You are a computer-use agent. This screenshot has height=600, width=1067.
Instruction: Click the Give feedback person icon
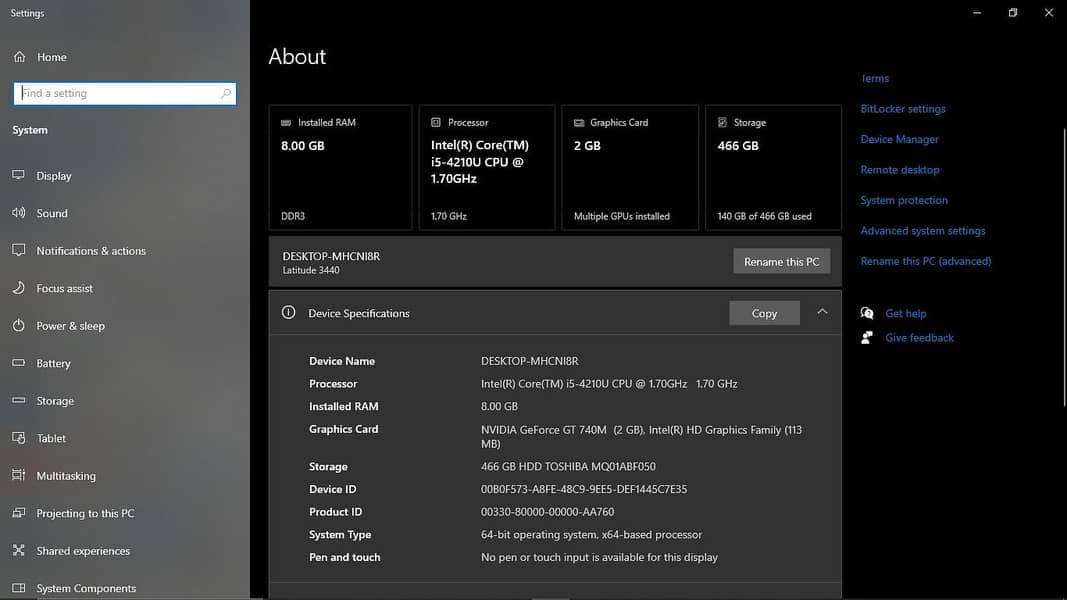tap(867, 337)
